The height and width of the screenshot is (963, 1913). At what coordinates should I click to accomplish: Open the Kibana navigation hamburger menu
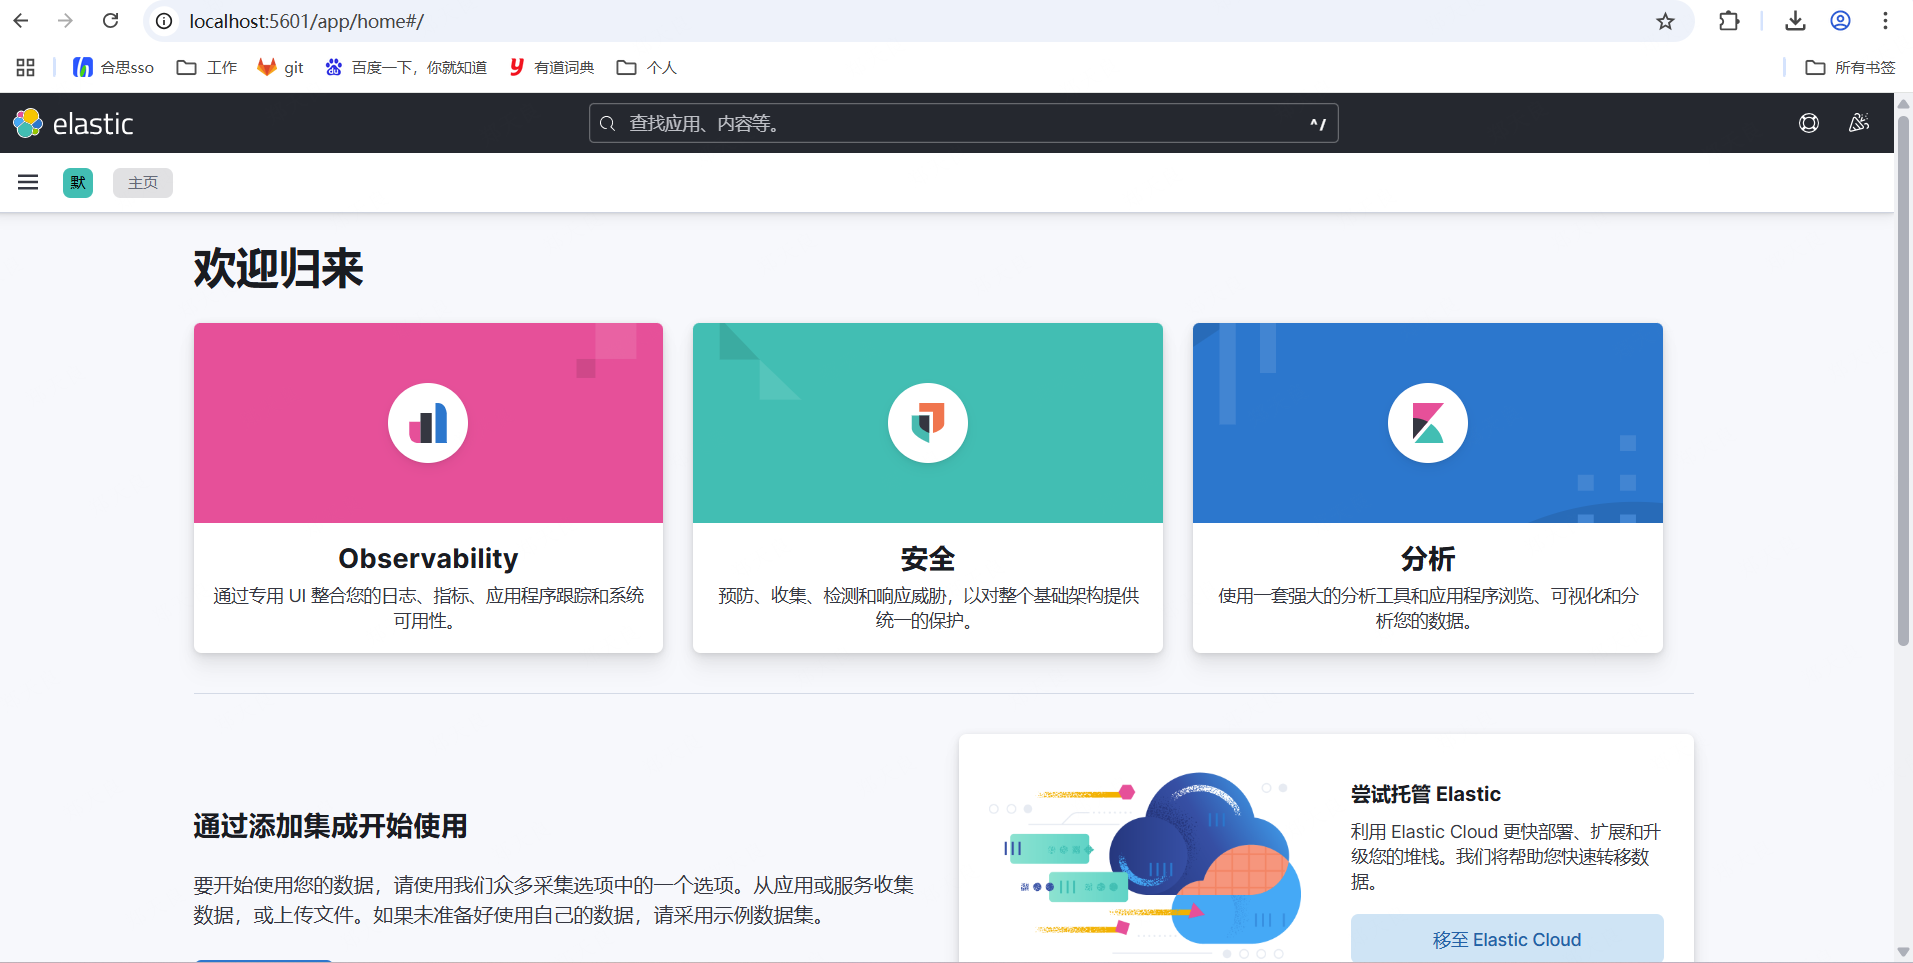27,182
